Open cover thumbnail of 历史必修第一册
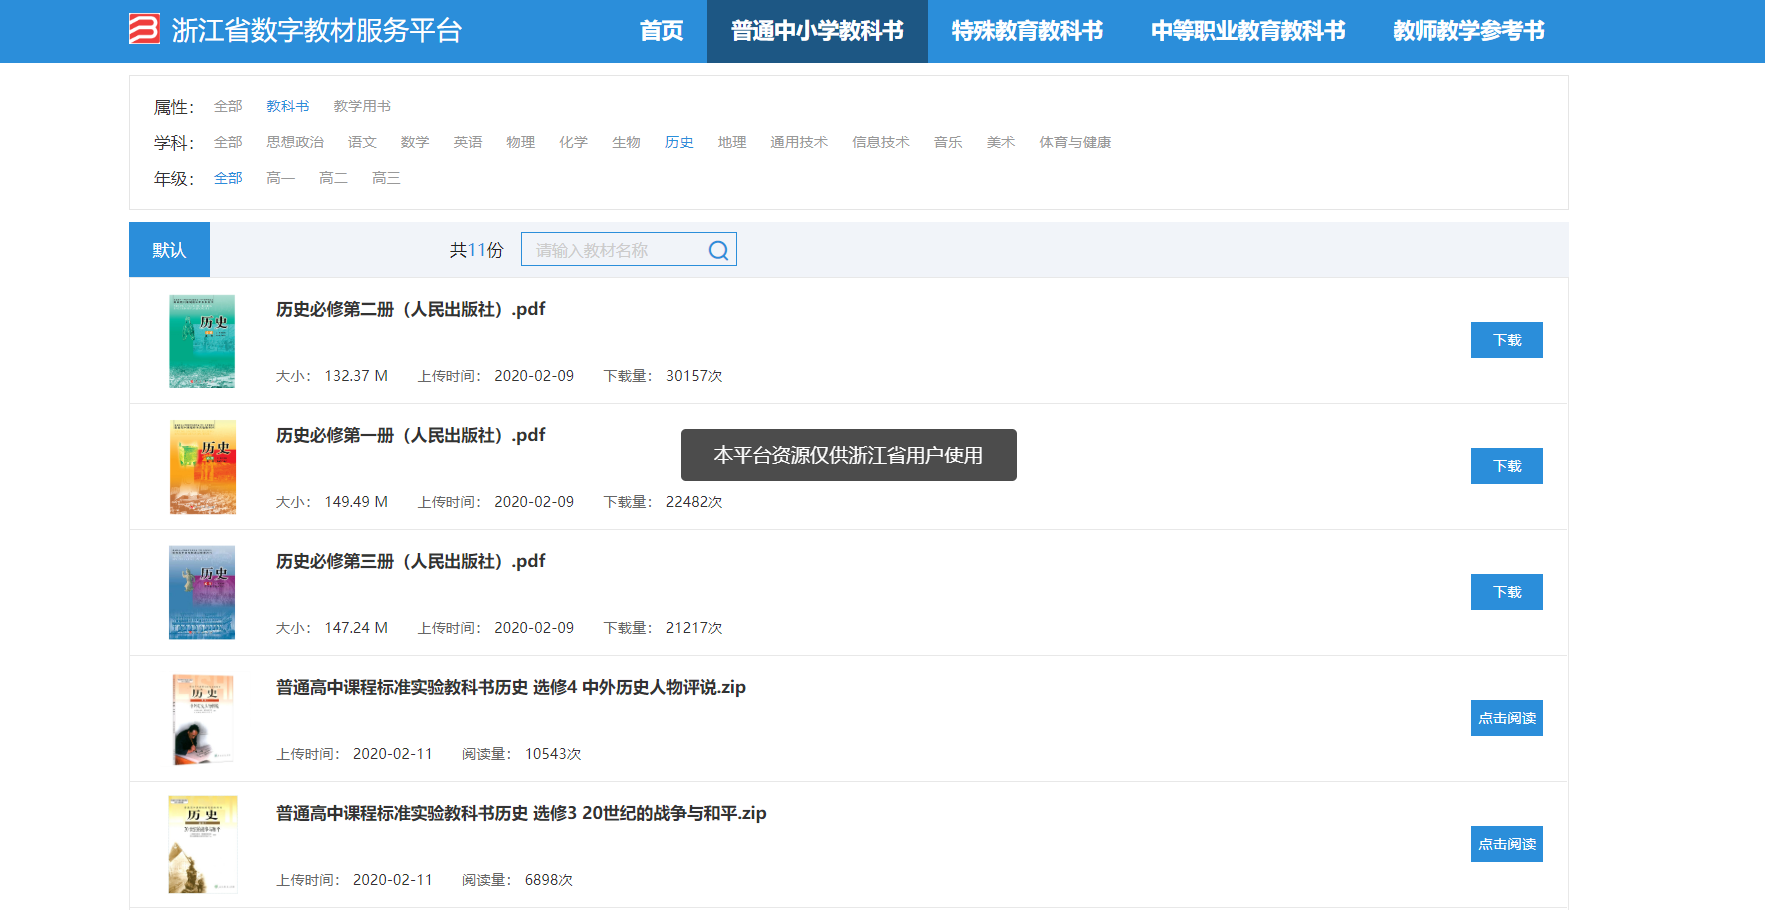 pyautogui.click(x=203, y=467)
